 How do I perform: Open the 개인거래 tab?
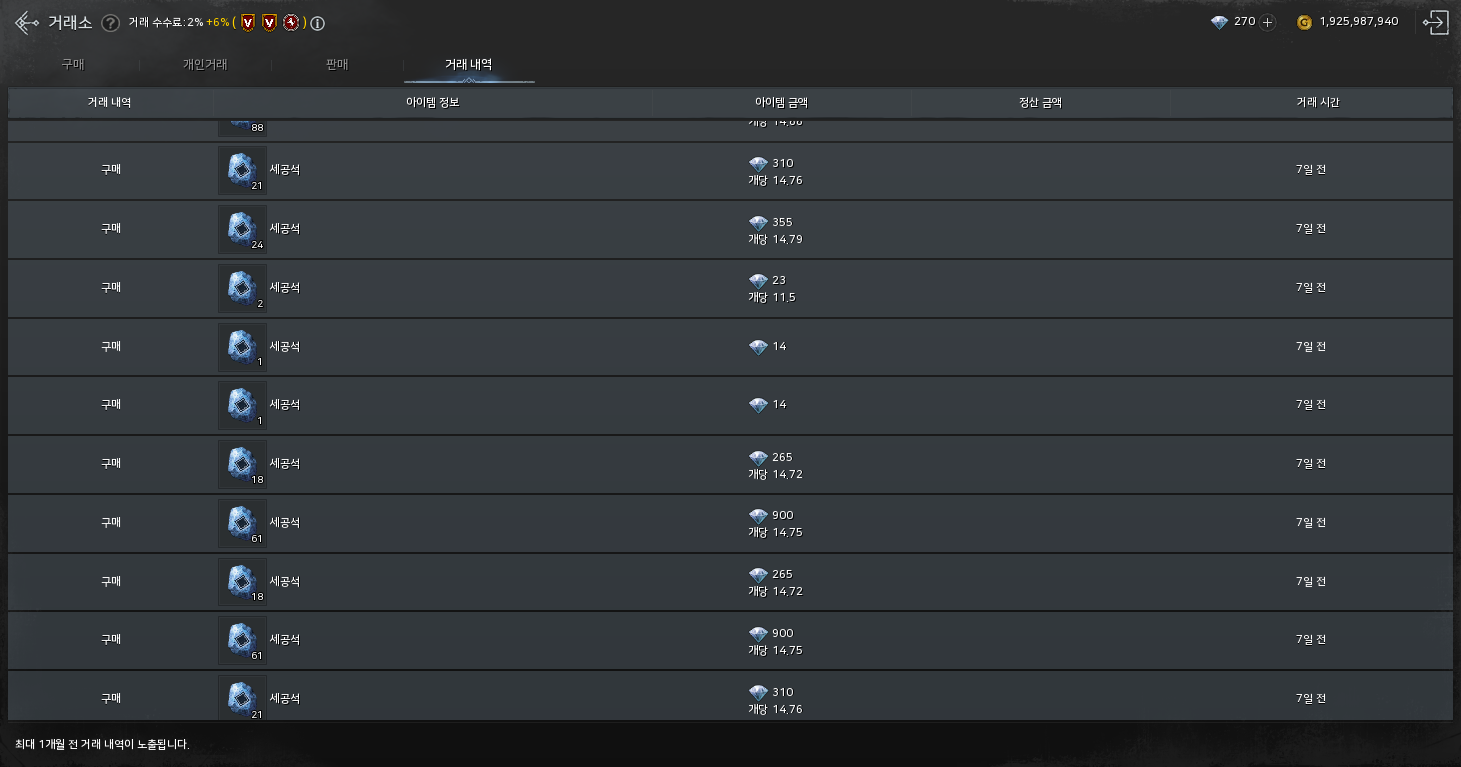pos(205,65)
